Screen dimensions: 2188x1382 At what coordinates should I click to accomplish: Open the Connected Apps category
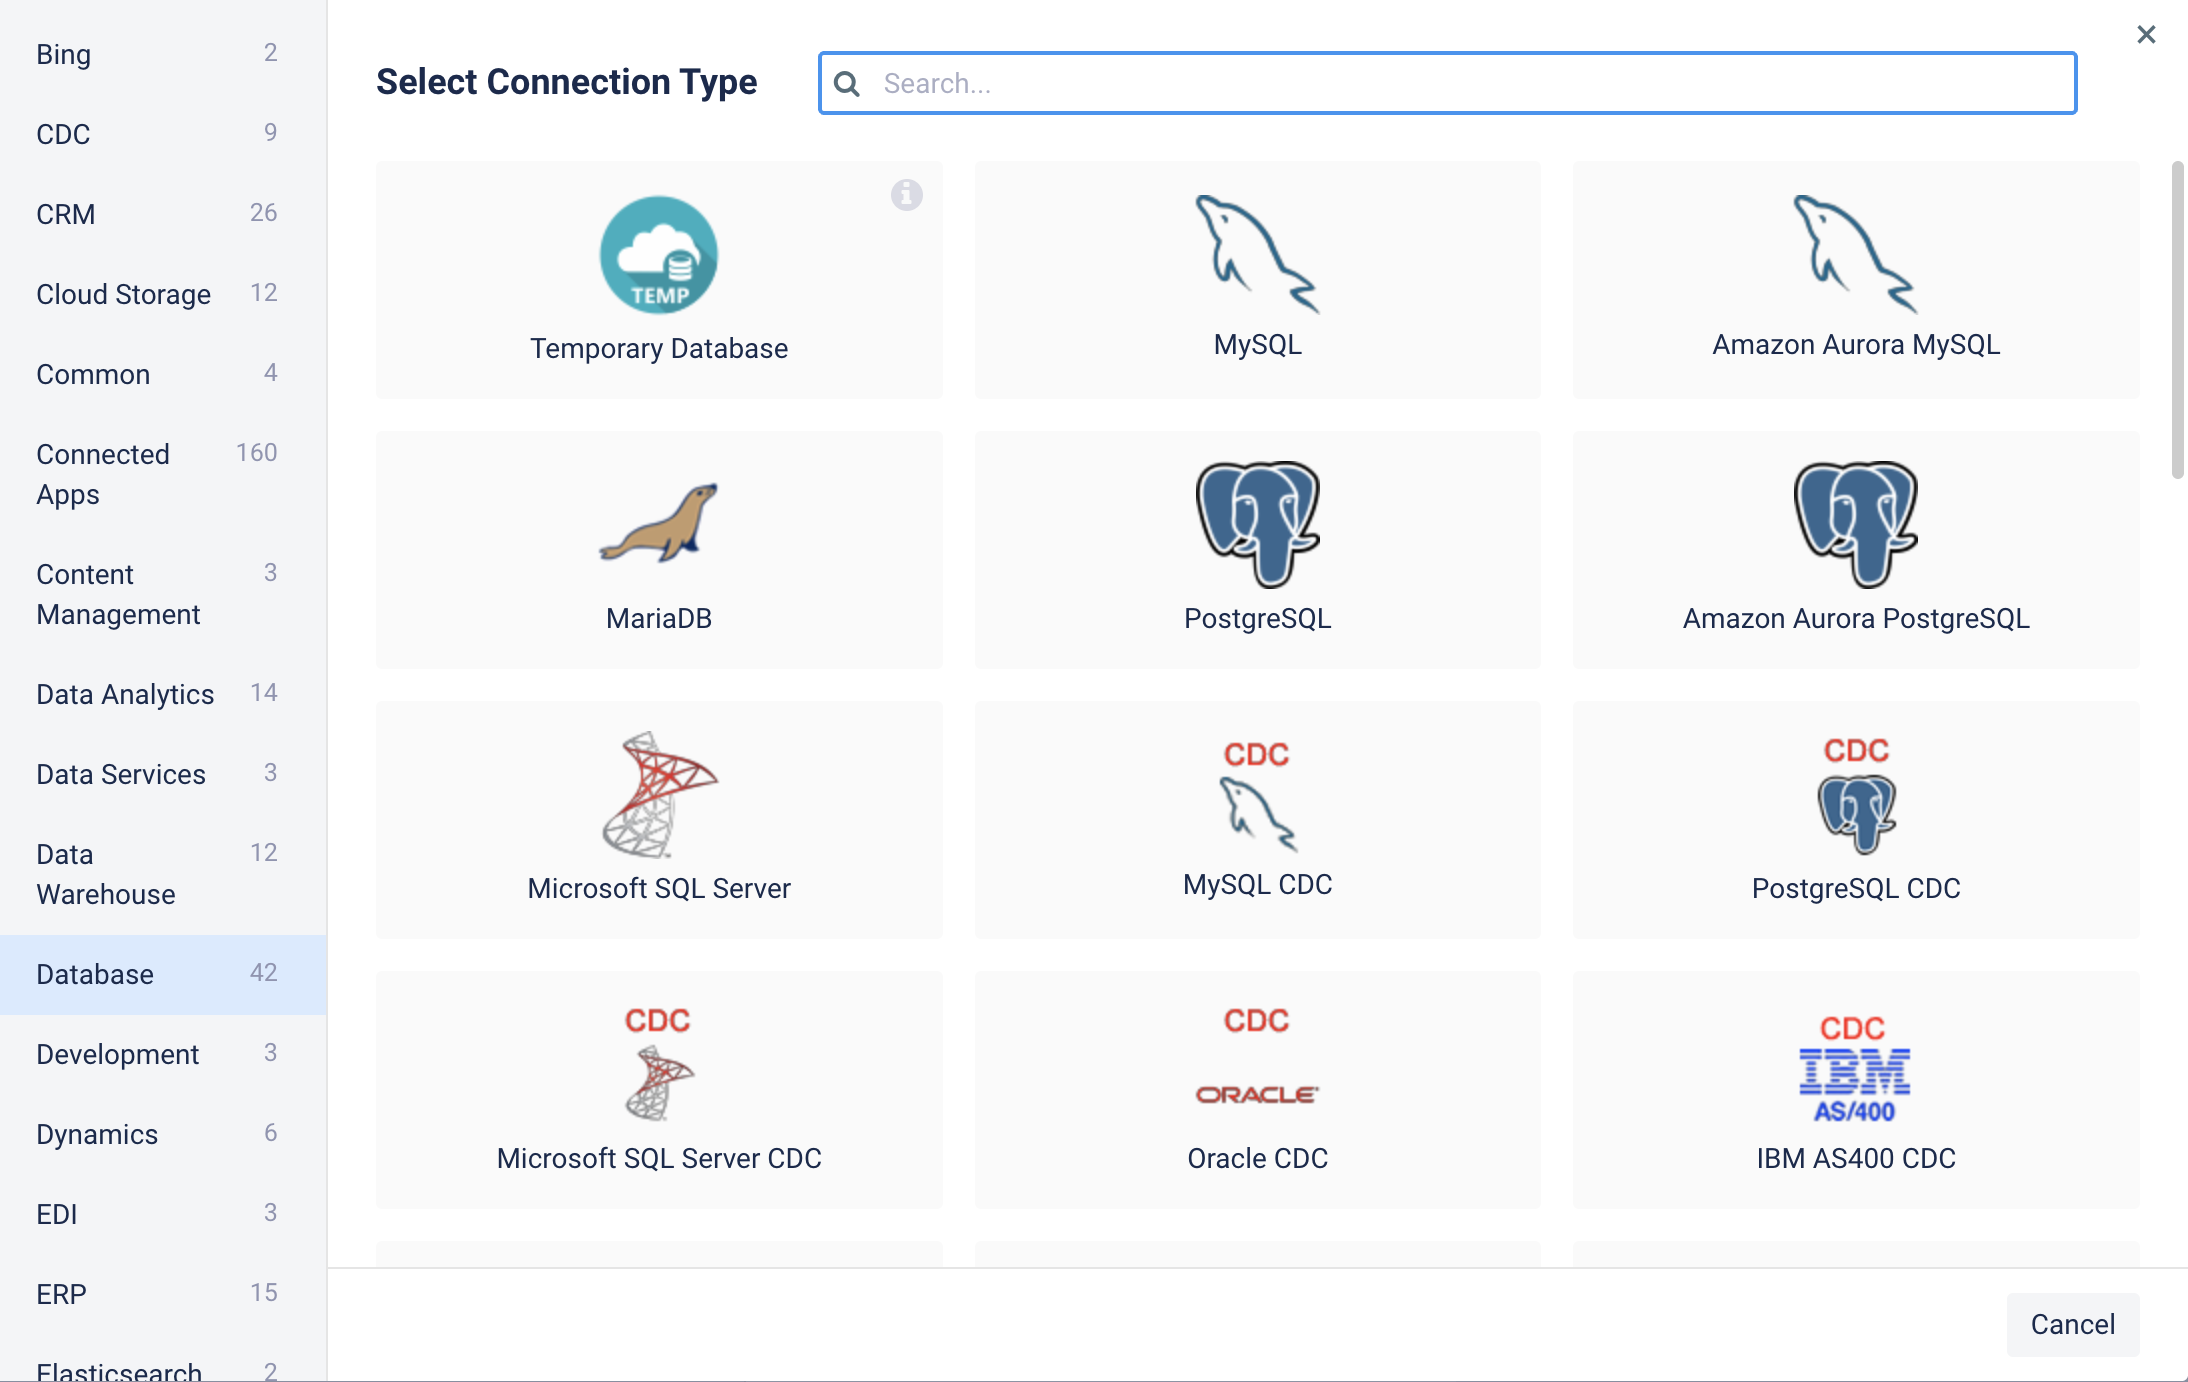(163, 474)
